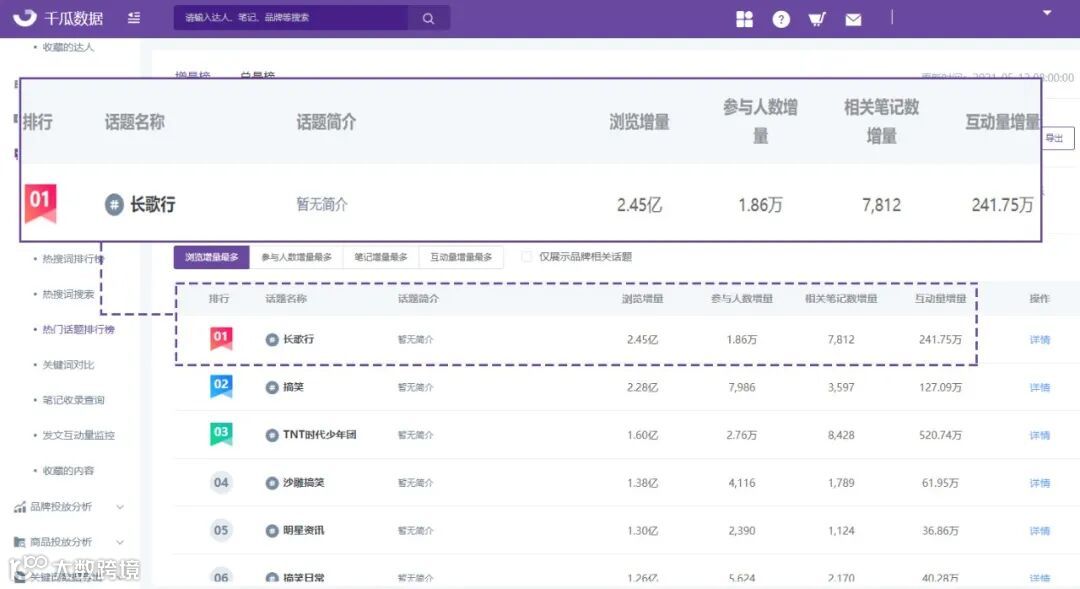This screenshot has height=589, width=1080.
Task: Click the 1,124 value for 明星资讯
Action: tap(841, 531)
